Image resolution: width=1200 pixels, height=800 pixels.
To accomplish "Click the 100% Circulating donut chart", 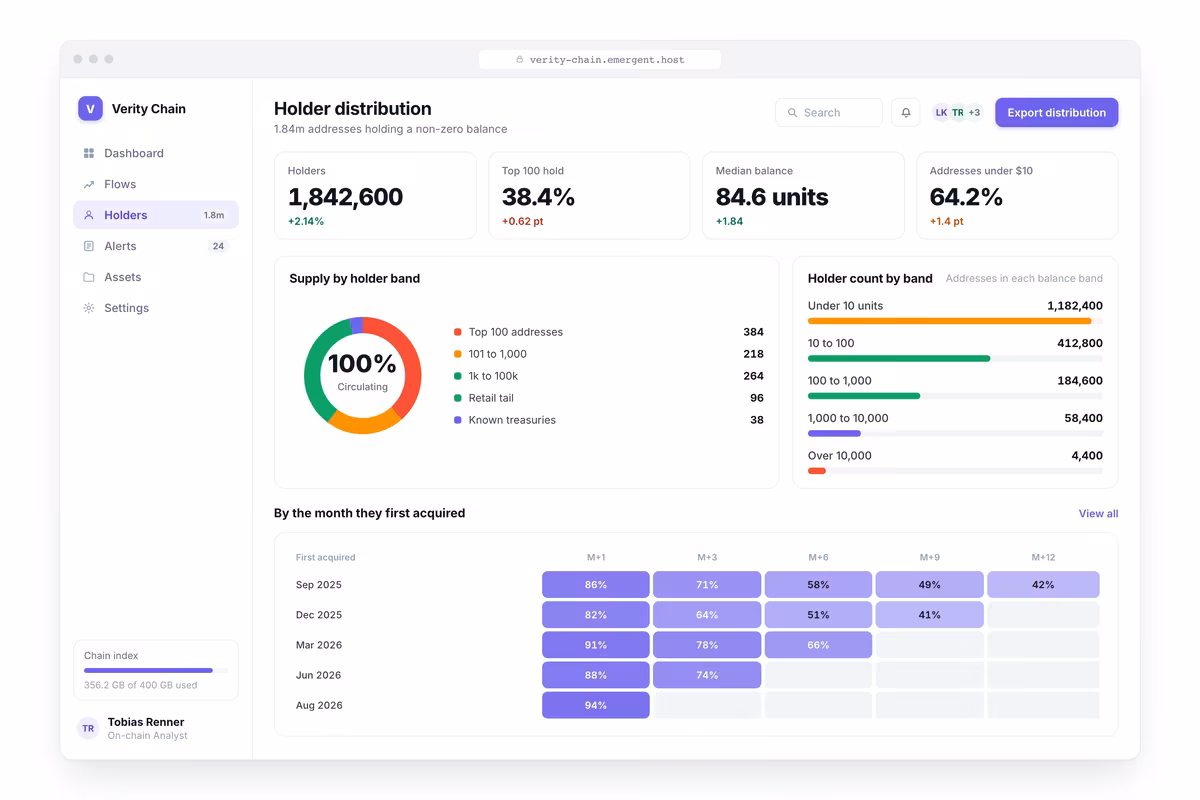I will click(x=362, y=375).
